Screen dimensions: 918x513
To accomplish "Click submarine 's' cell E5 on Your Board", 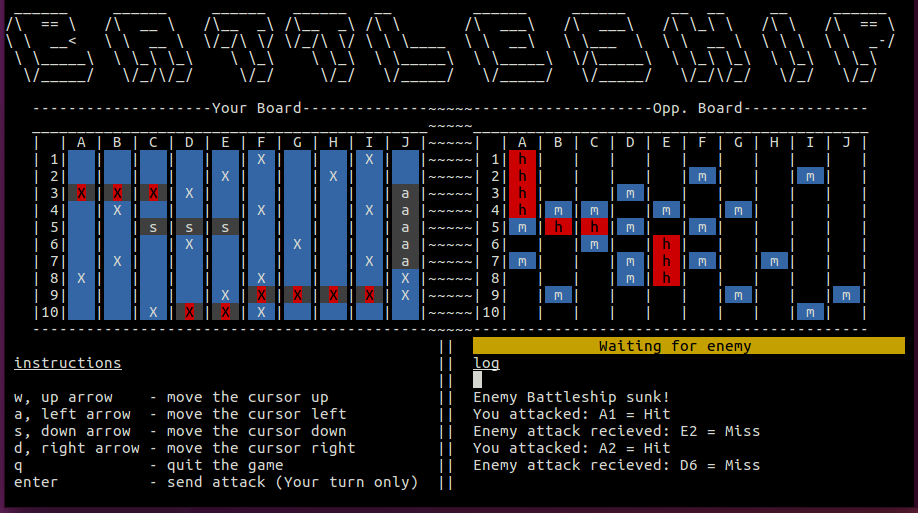I will pyautogui.click(x=225, y=227).
